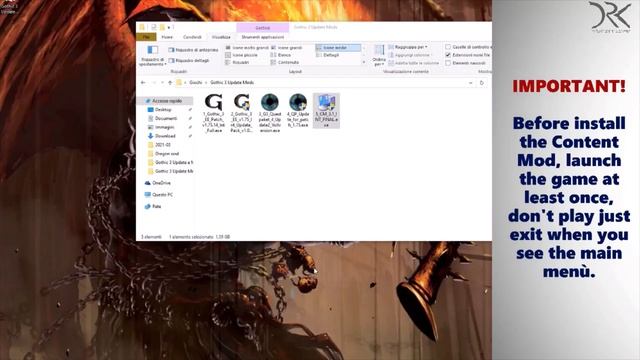Expand the address bar history dropdown

click(x=471, y=83)
